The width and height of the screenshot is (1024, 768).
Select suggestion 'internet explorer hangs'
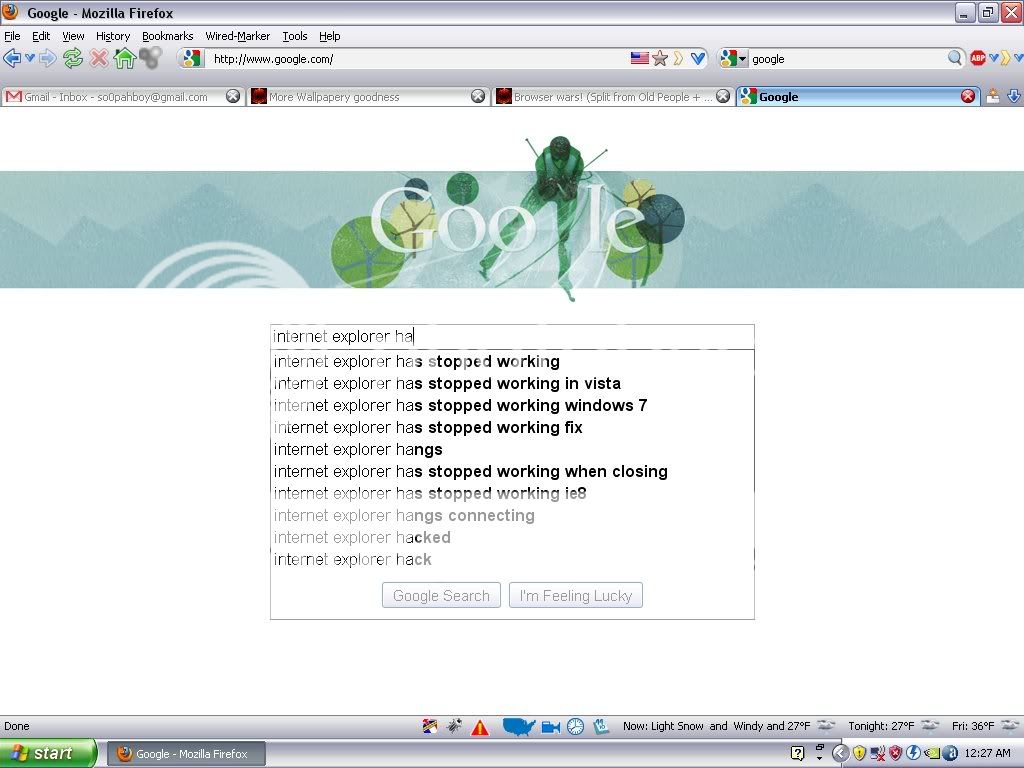point(512,450)
